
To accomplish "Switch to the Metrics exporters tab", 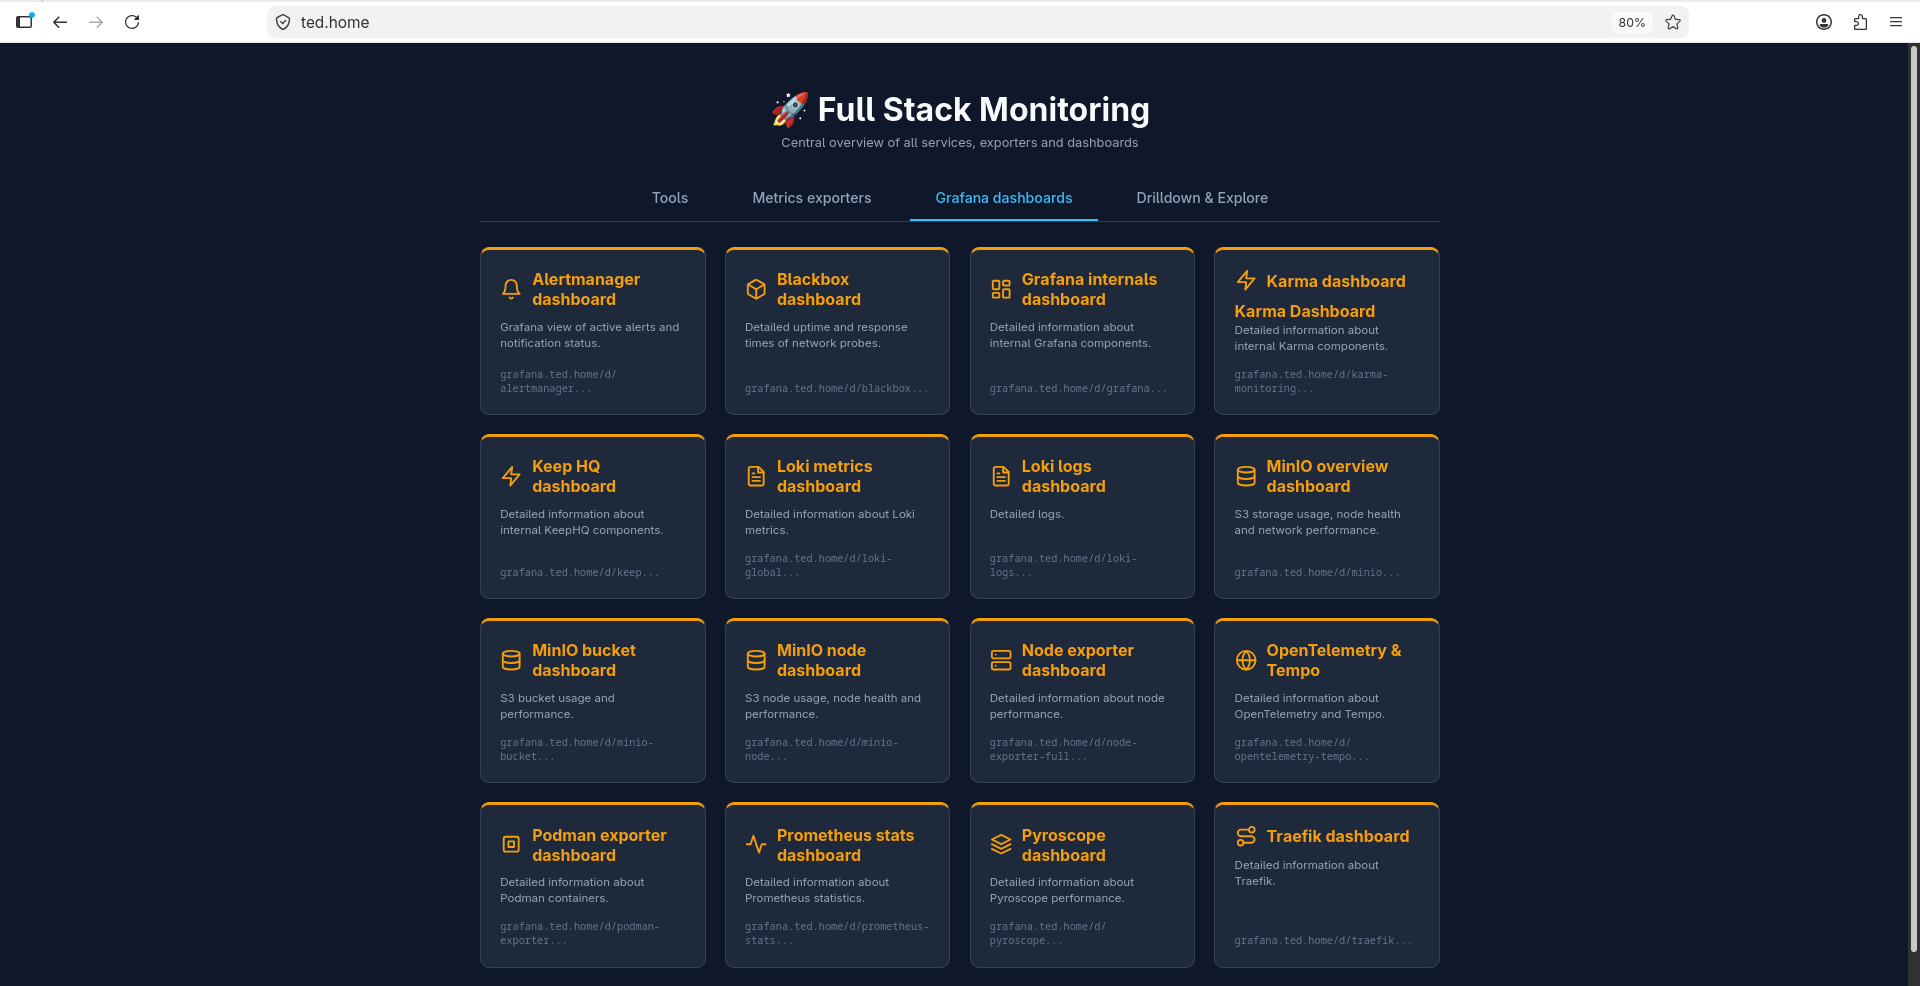I will (812, 198).
